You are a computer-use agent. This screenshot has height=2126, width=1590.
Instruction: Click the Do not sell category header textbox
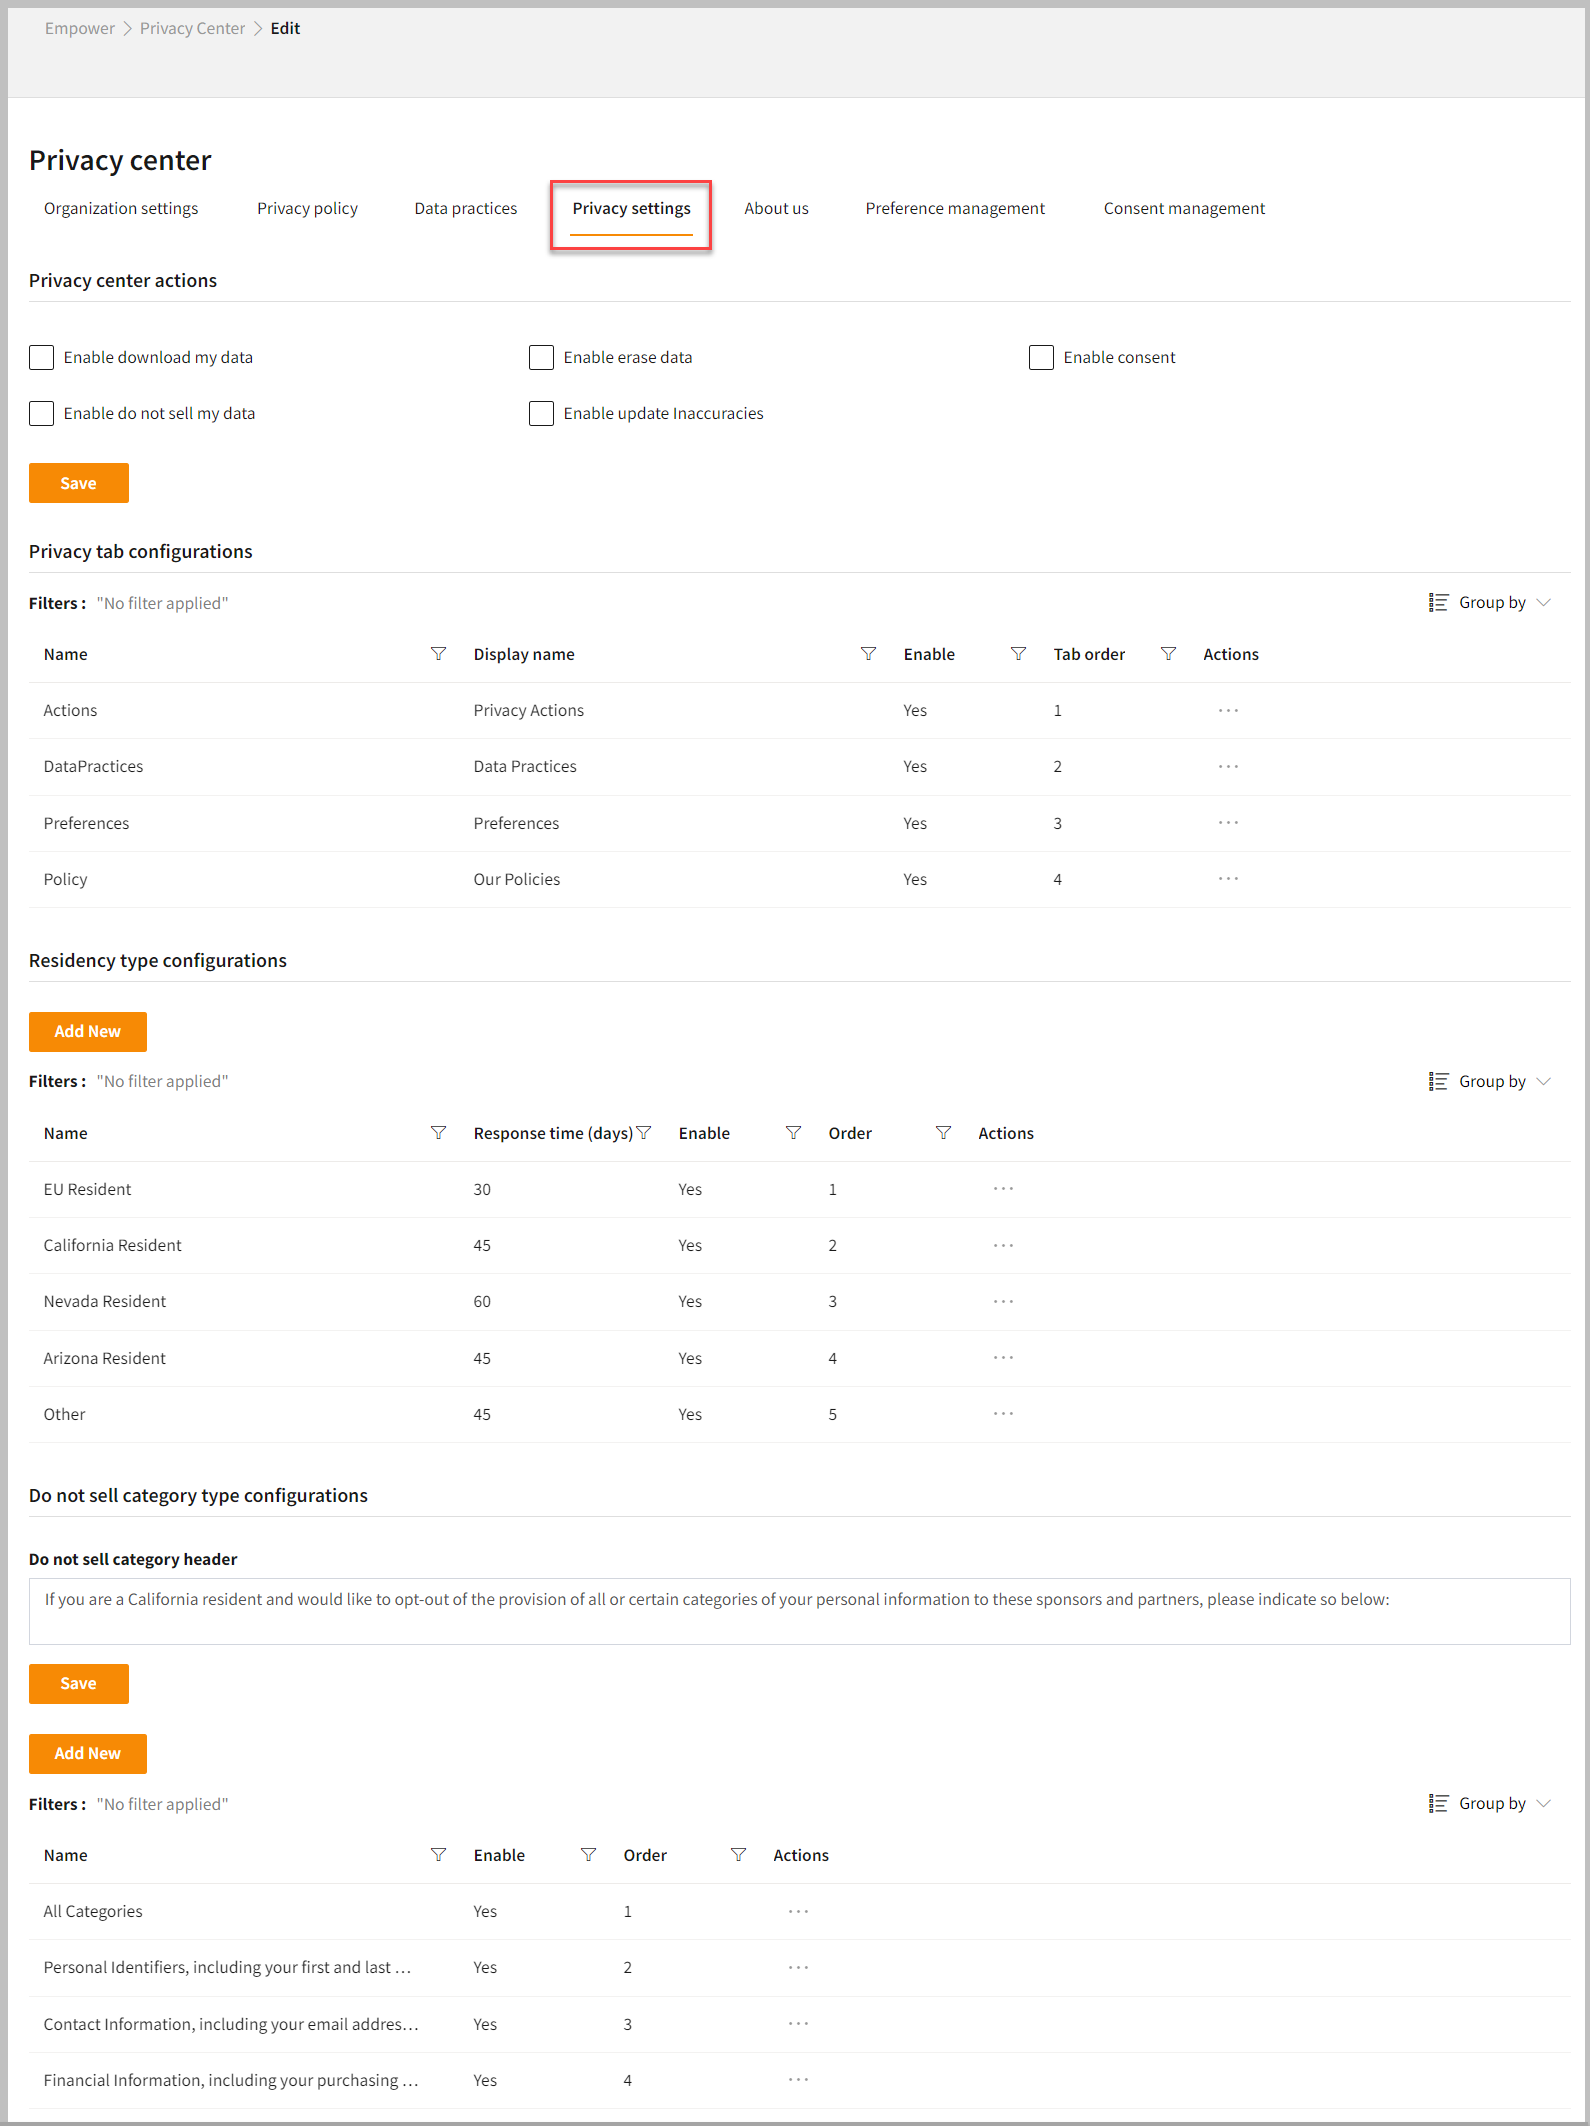799,1611
